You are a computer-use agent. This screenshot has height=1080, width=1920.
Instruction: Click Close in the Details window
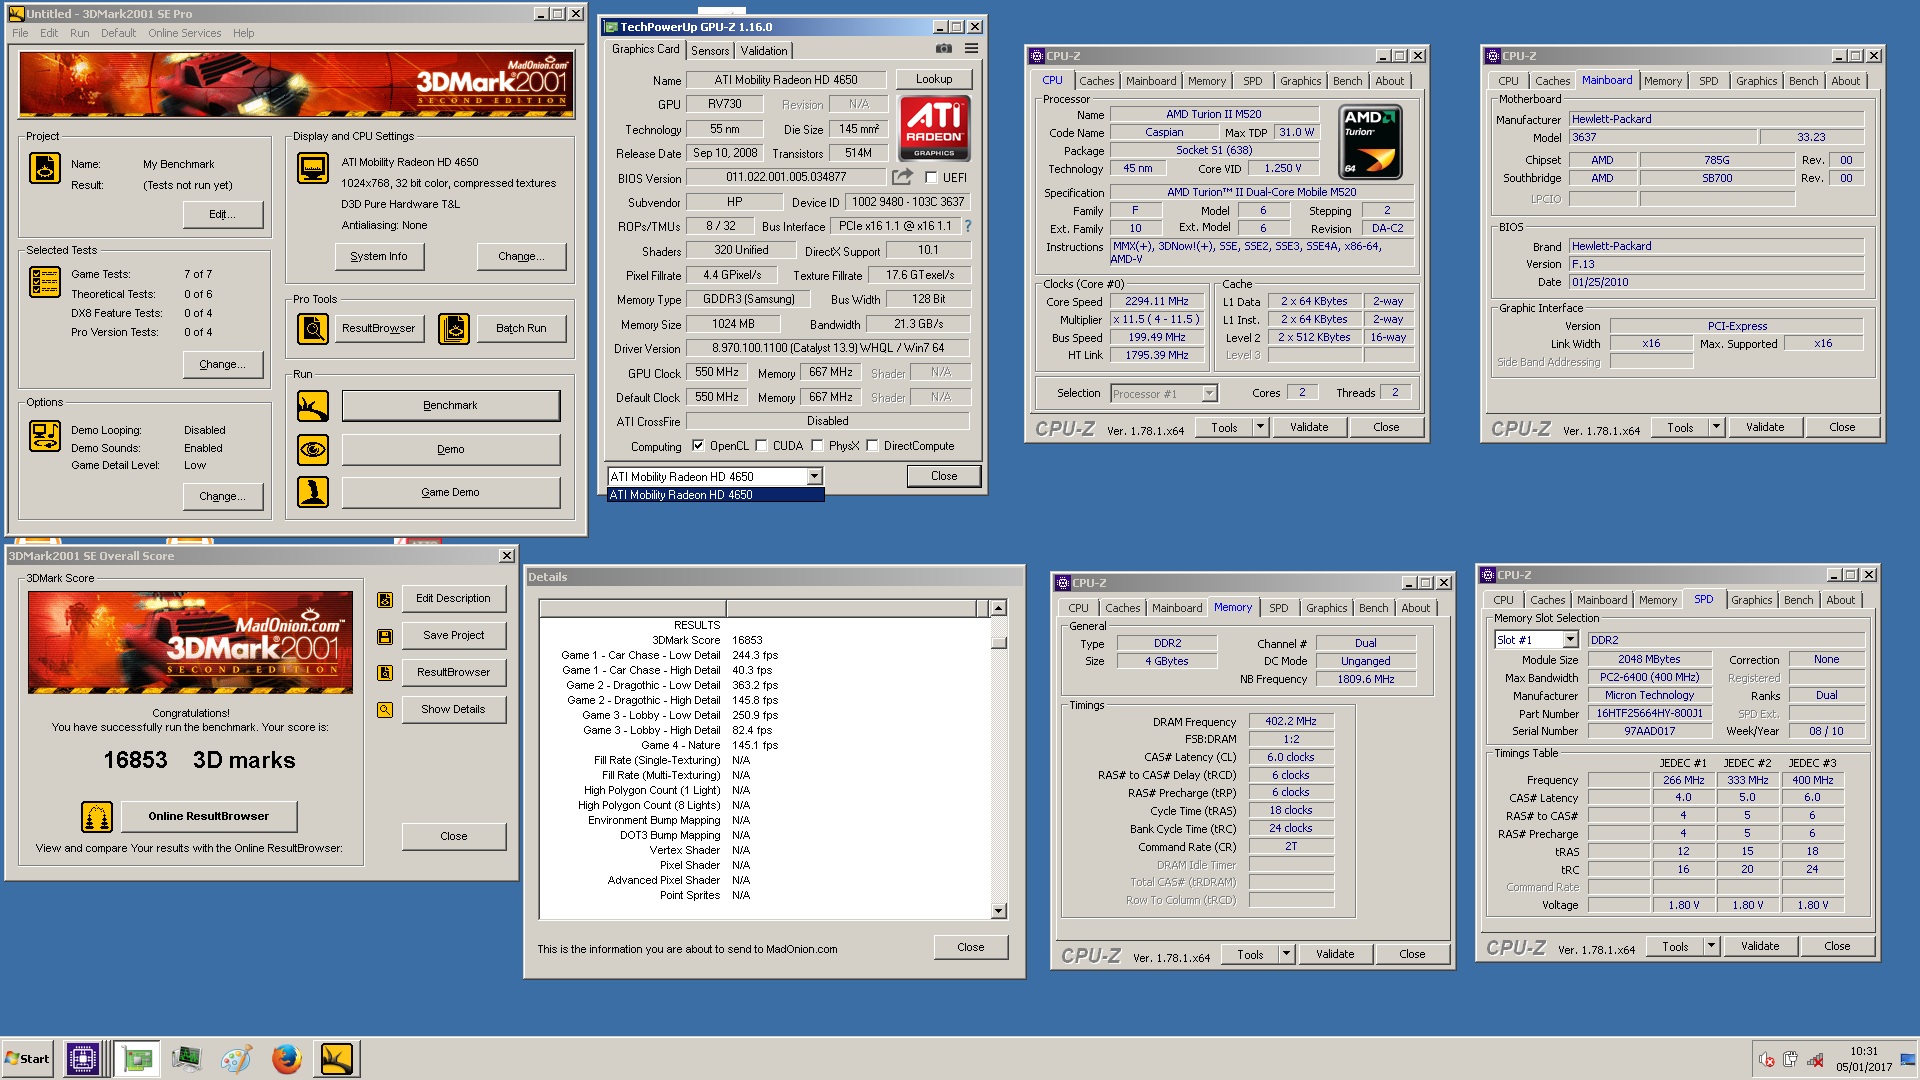[x=971, y=947]
